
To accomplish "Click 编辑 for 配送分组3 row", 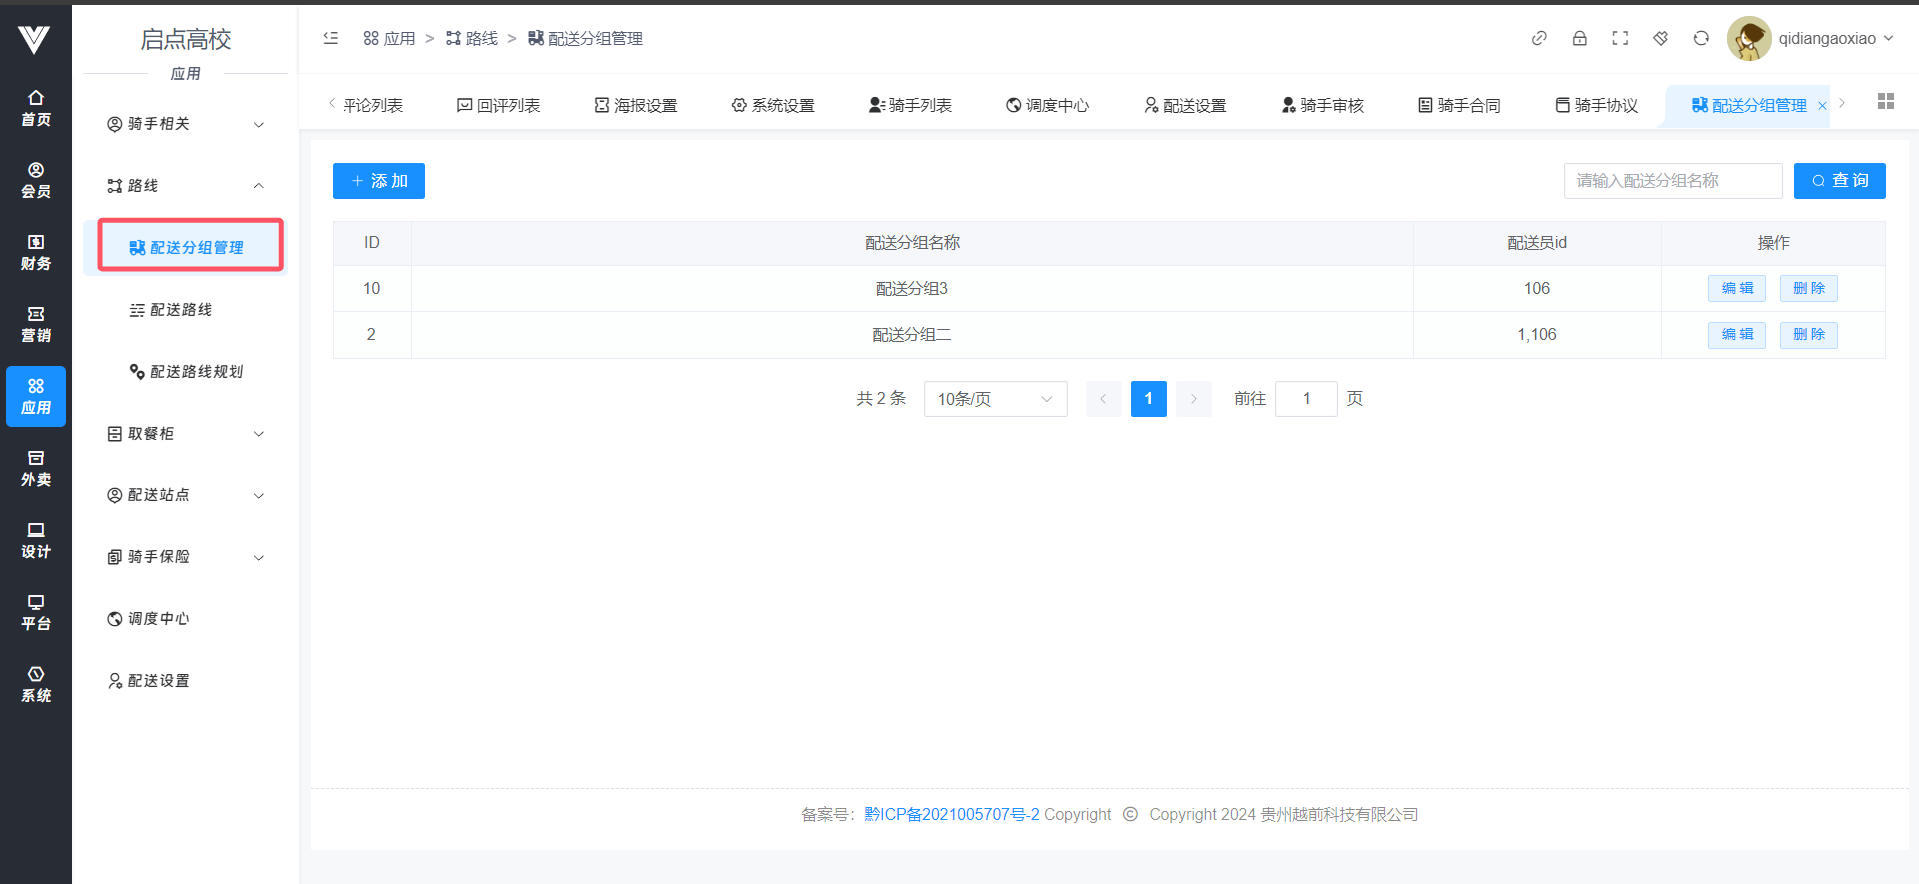I will (1737, 288).
